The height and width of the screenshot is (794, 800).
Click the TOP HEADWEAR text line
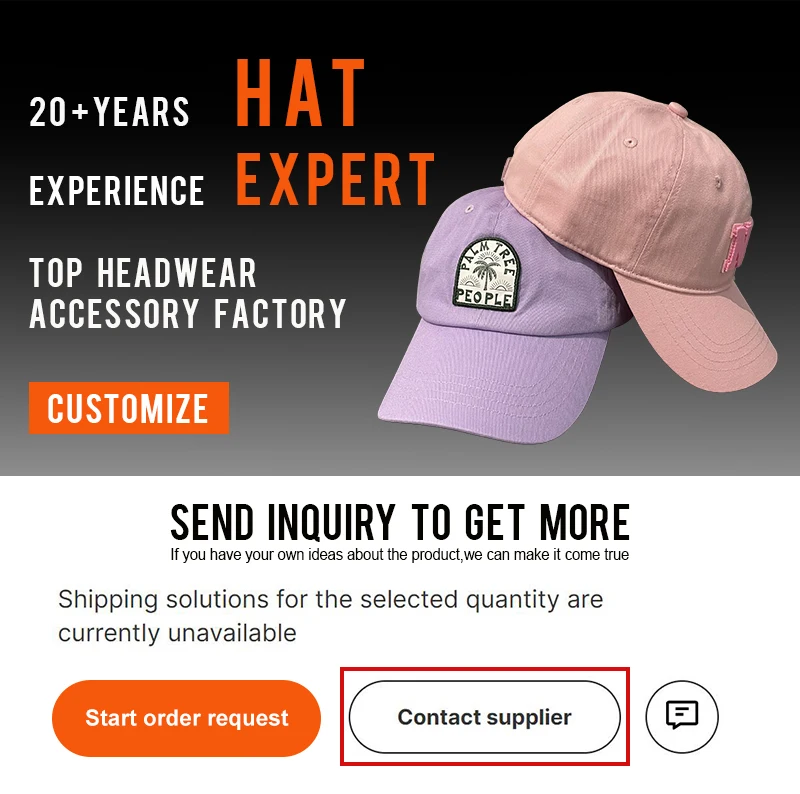point(143,273)
